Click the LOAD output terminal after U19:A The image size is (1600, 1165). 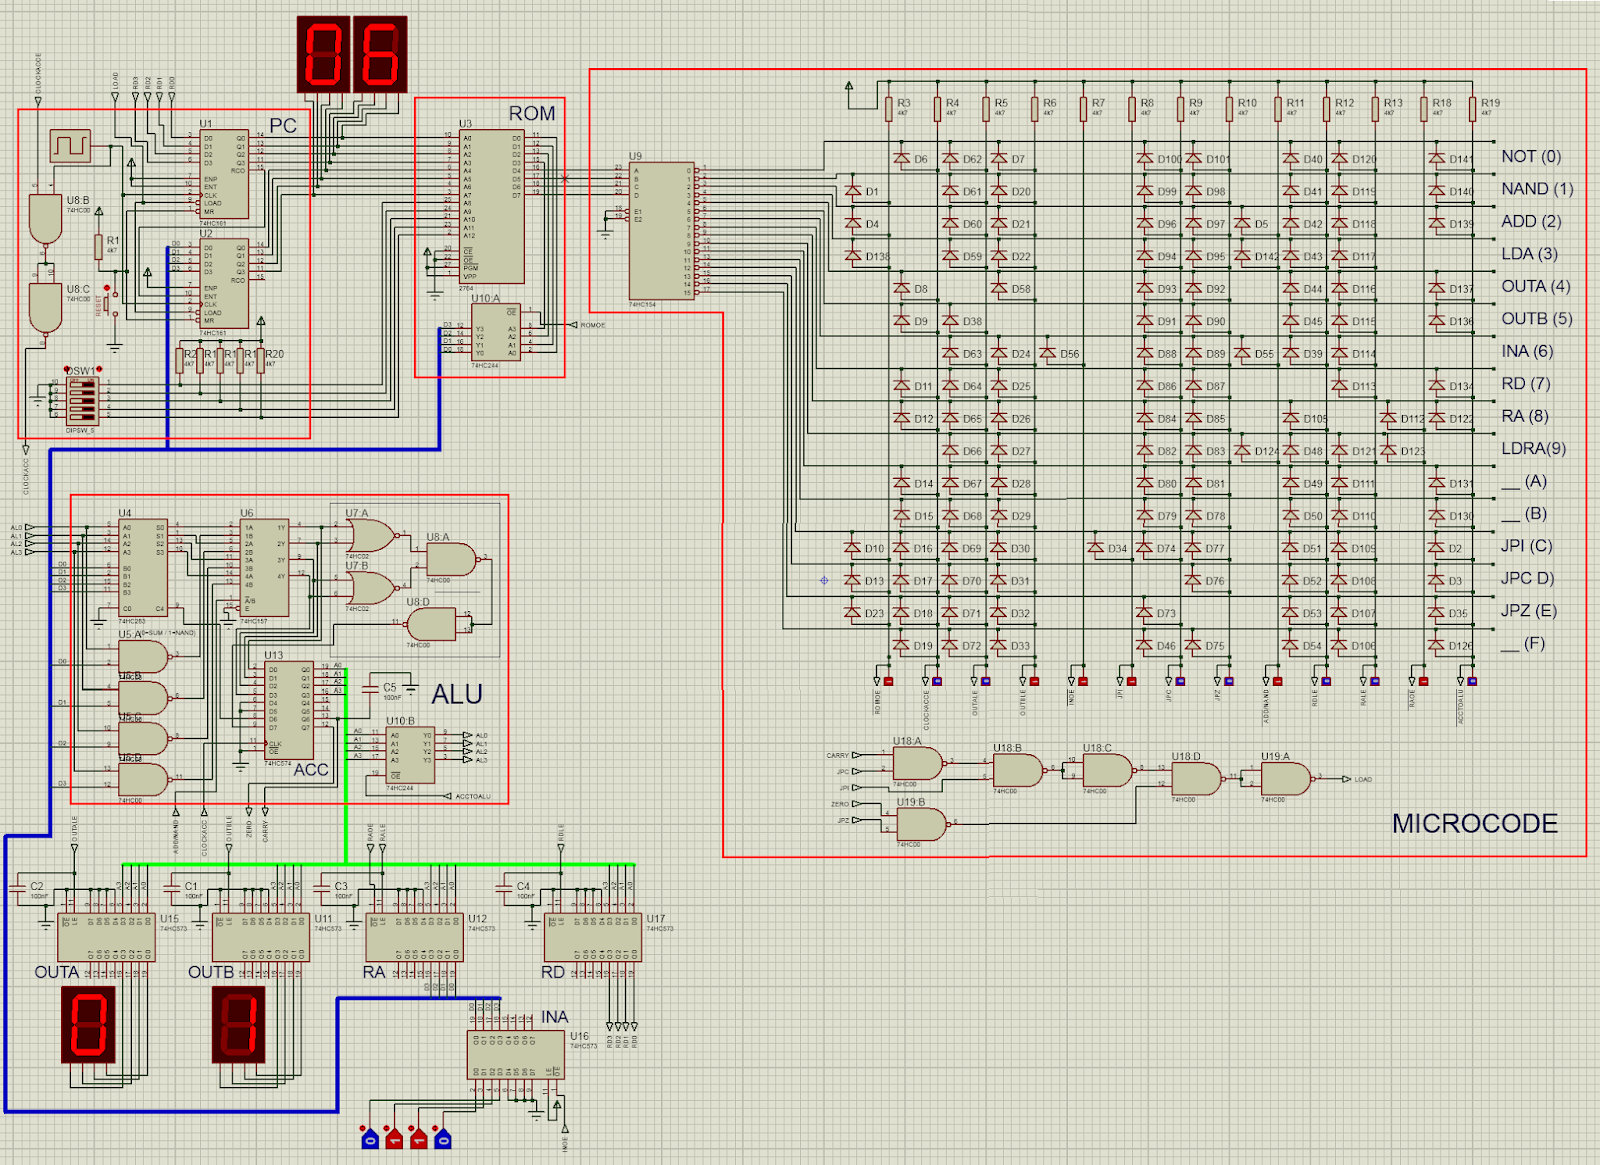(x=1347, y=779)
